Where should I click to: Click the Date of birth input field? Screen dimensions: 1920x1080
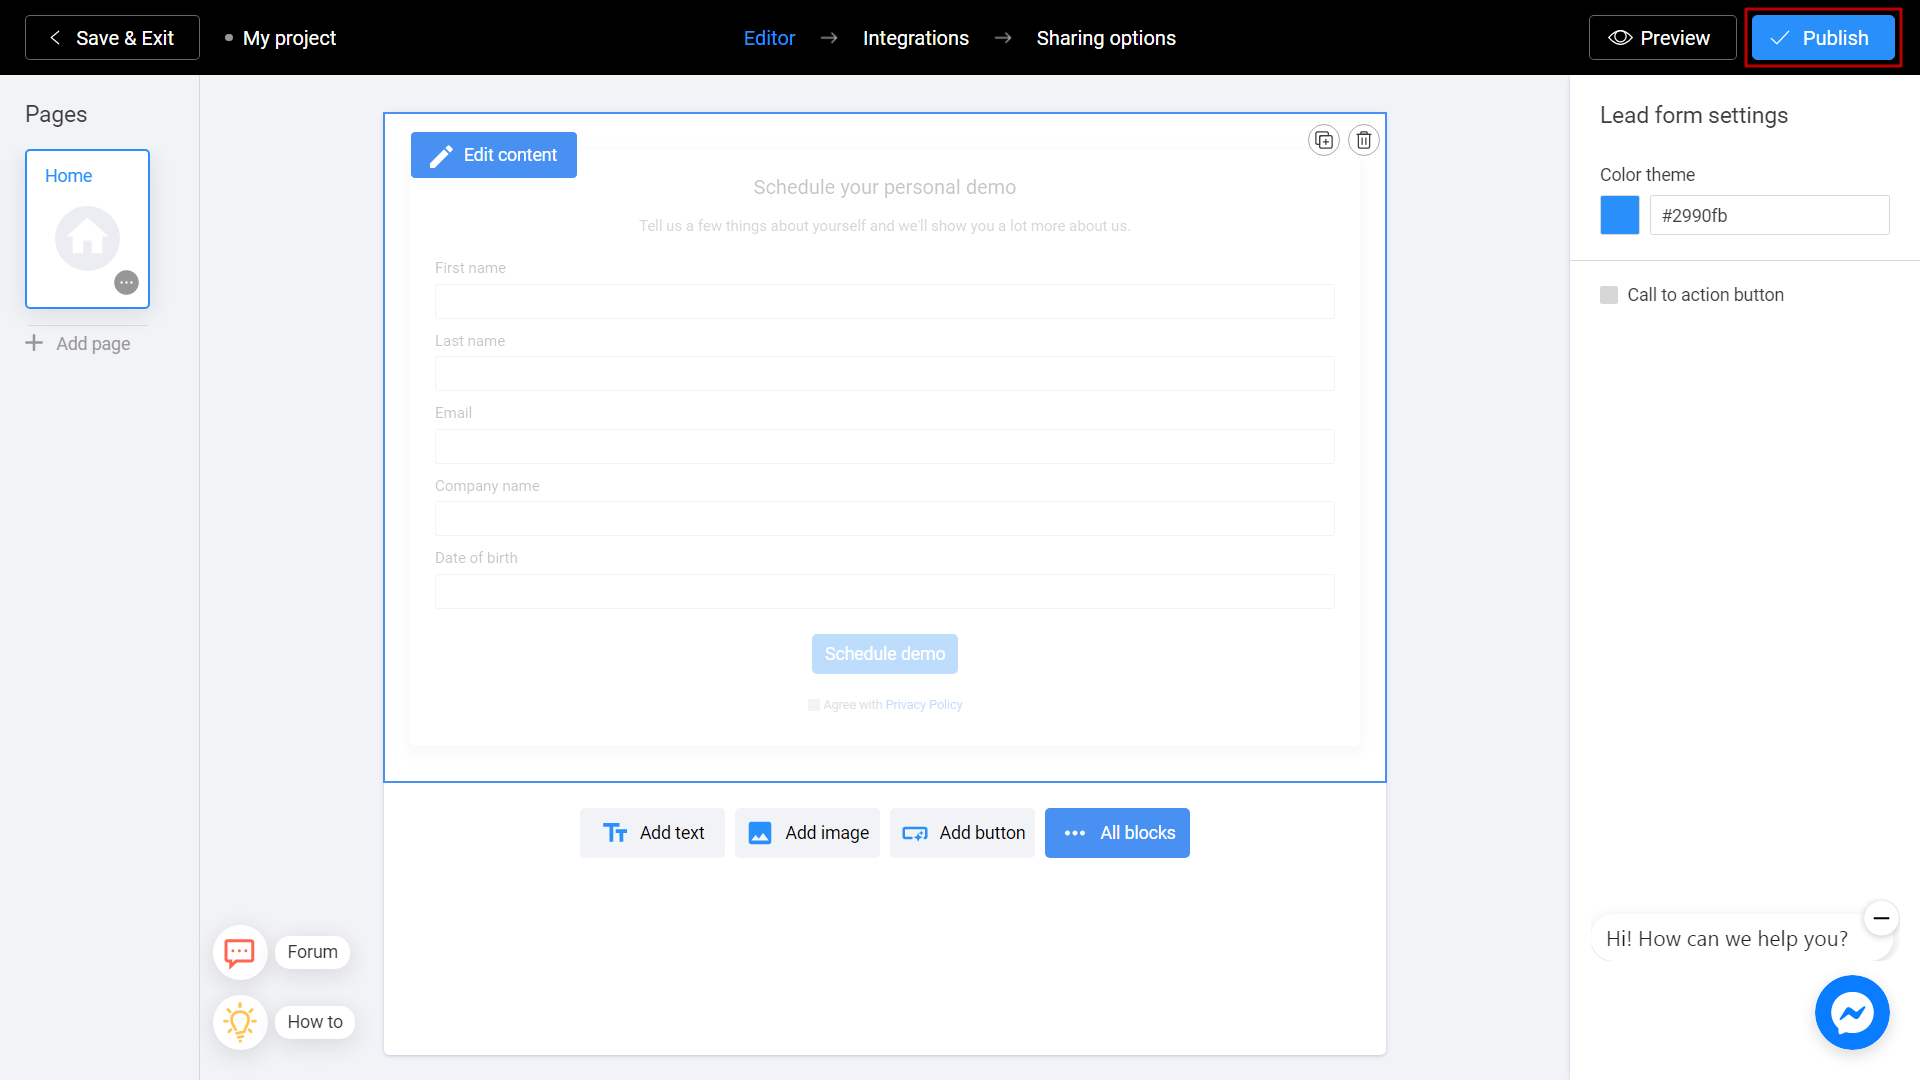click(x=885, y=591)
